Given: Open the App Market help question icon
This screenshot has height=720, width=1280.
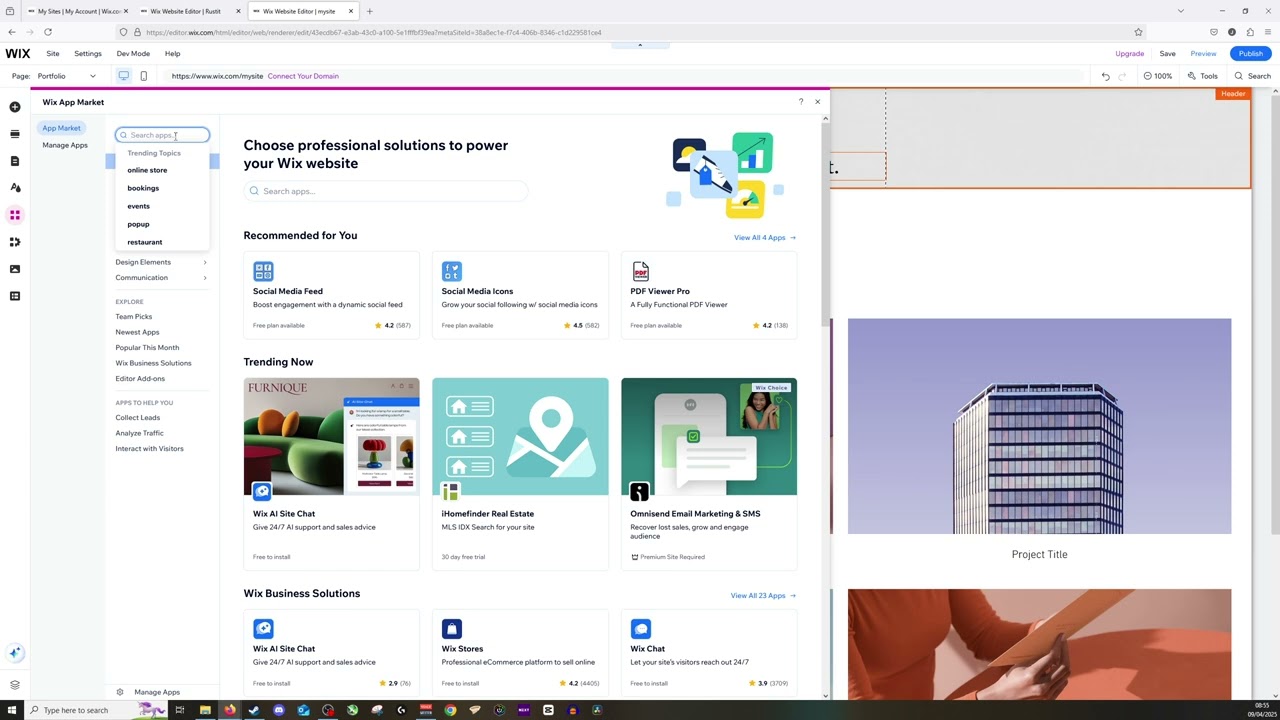Looking at the screenshot, I should pos(801,102).
